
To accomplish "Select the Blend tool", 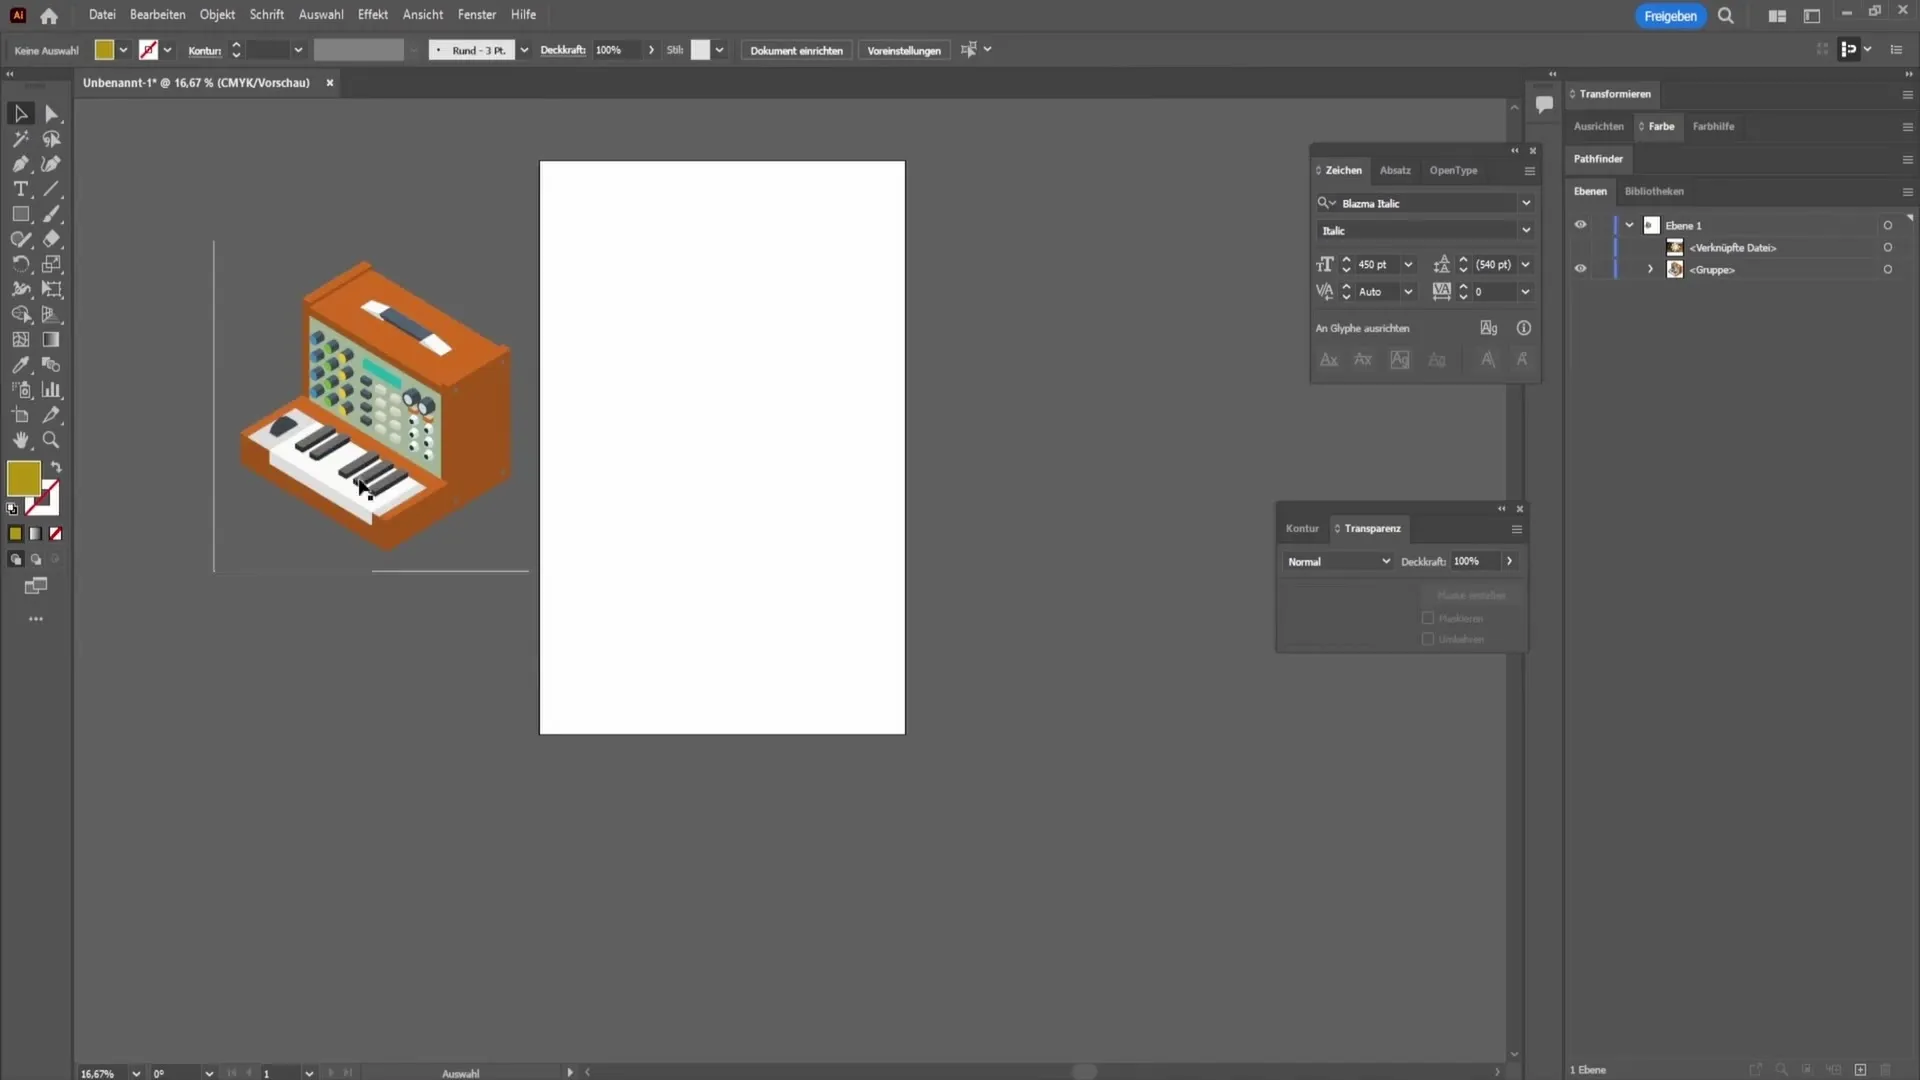I will 52,365.
